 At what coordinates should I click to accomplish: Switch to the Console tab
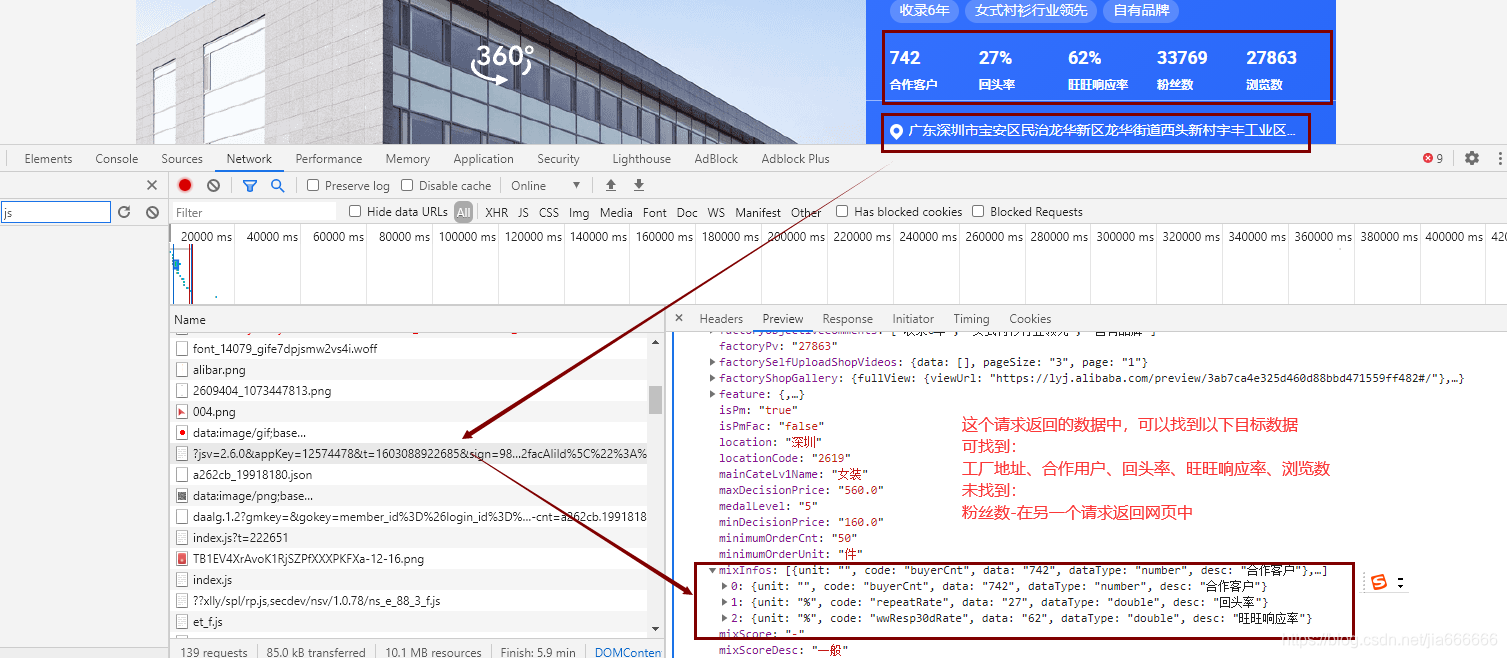pos(117,158)
